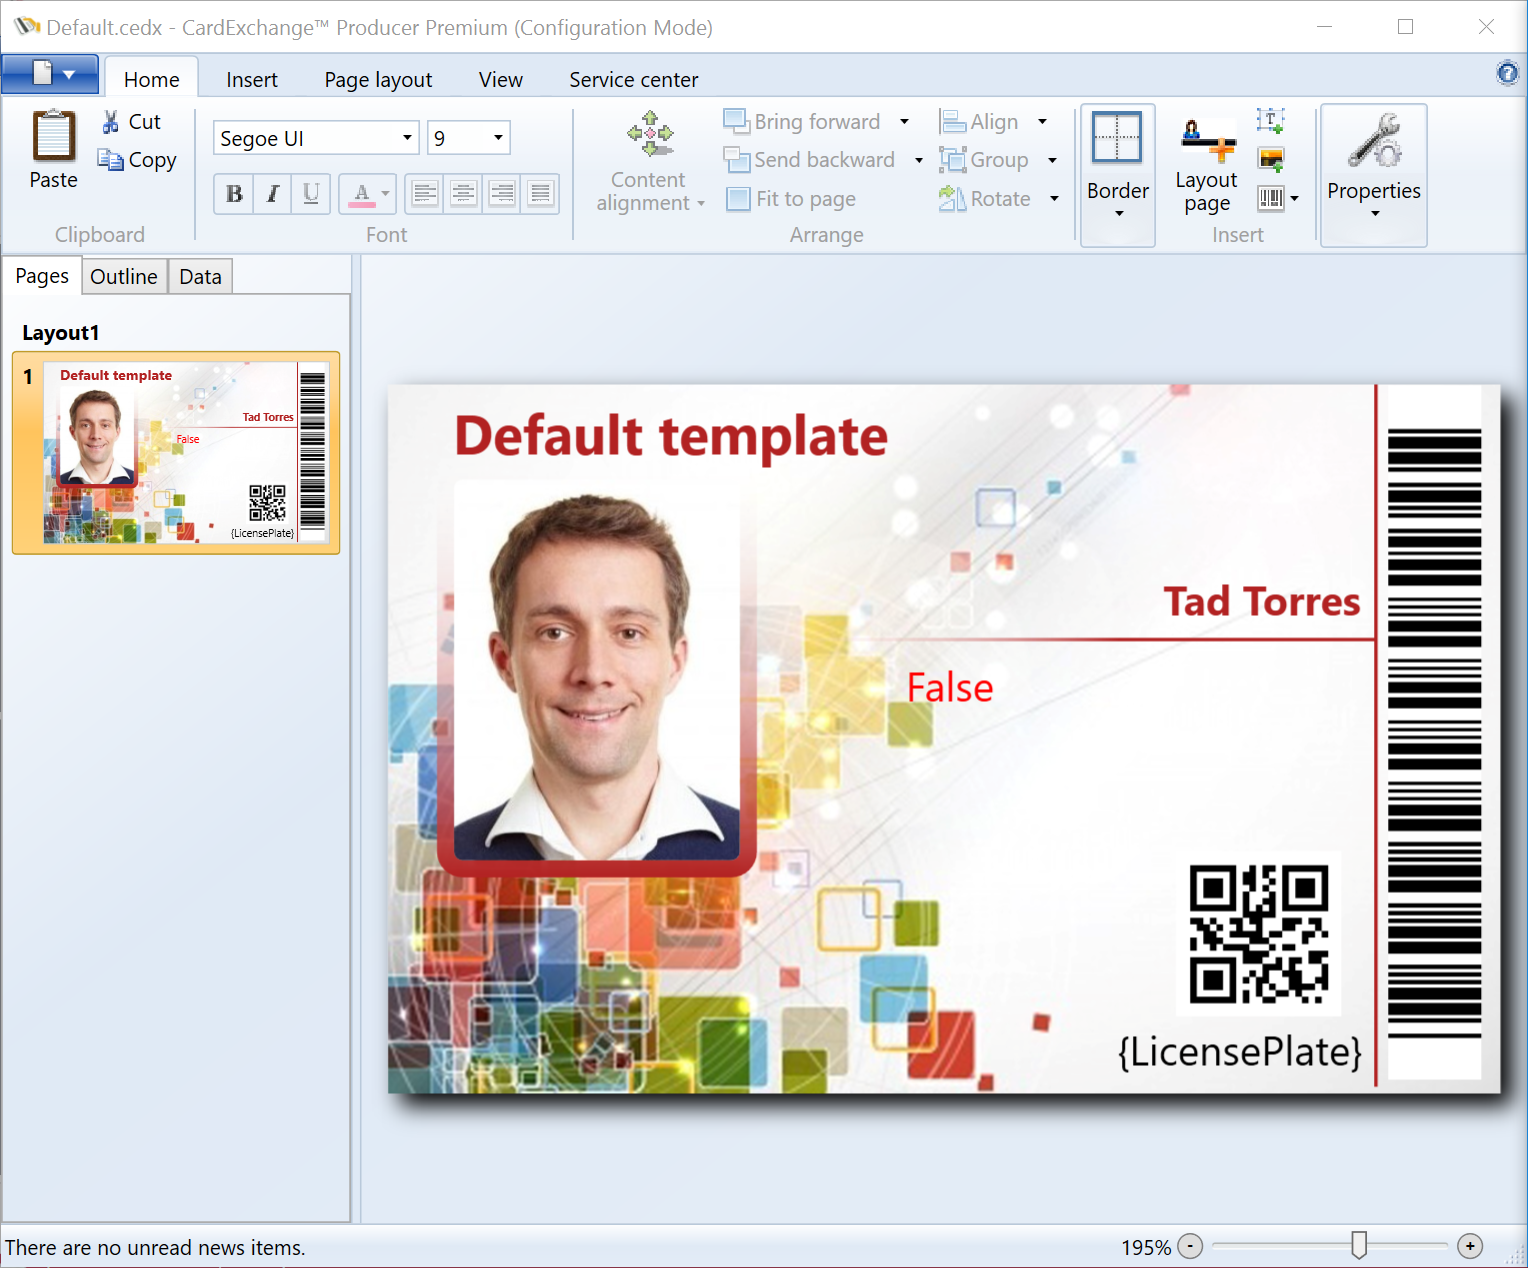The image size is (1528, 1268).
Task: Select the Tad Torres name field
Action: (1262, 602)
